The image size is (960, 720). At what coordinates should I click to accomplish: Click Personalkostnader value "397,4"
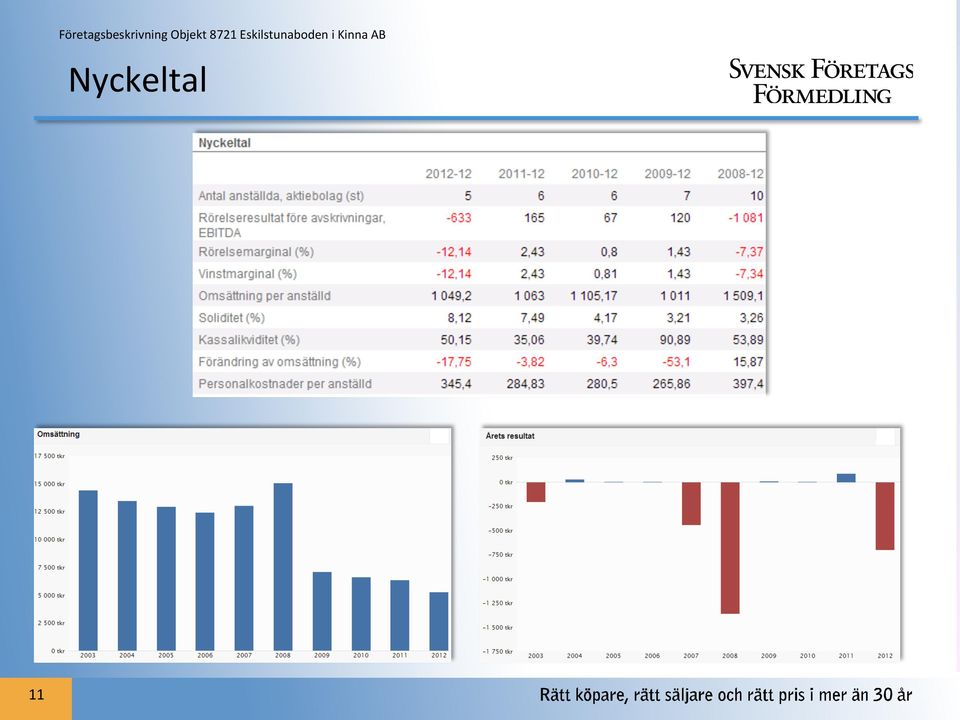click(748, 384)
